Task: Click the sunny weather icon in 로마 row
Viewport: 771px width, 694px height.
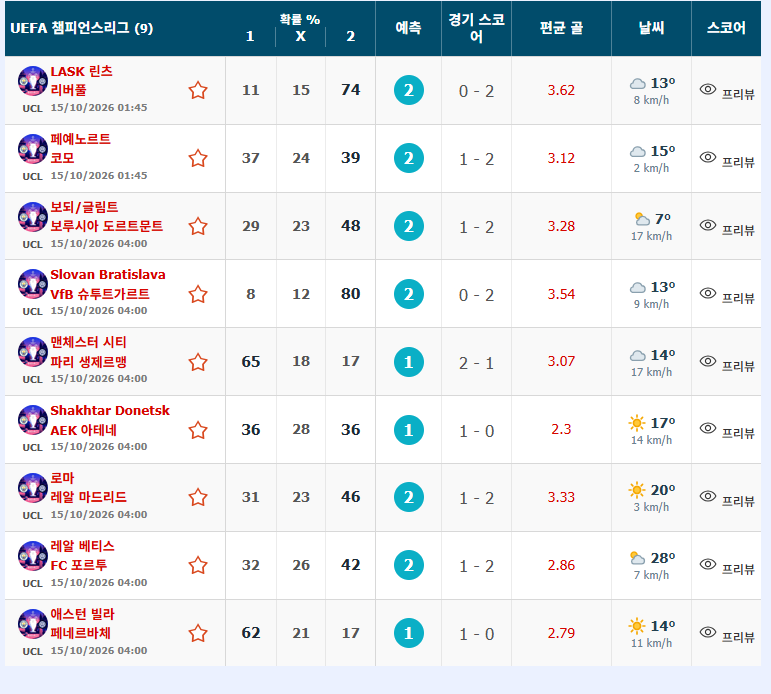Action: [x=637, y=490]
